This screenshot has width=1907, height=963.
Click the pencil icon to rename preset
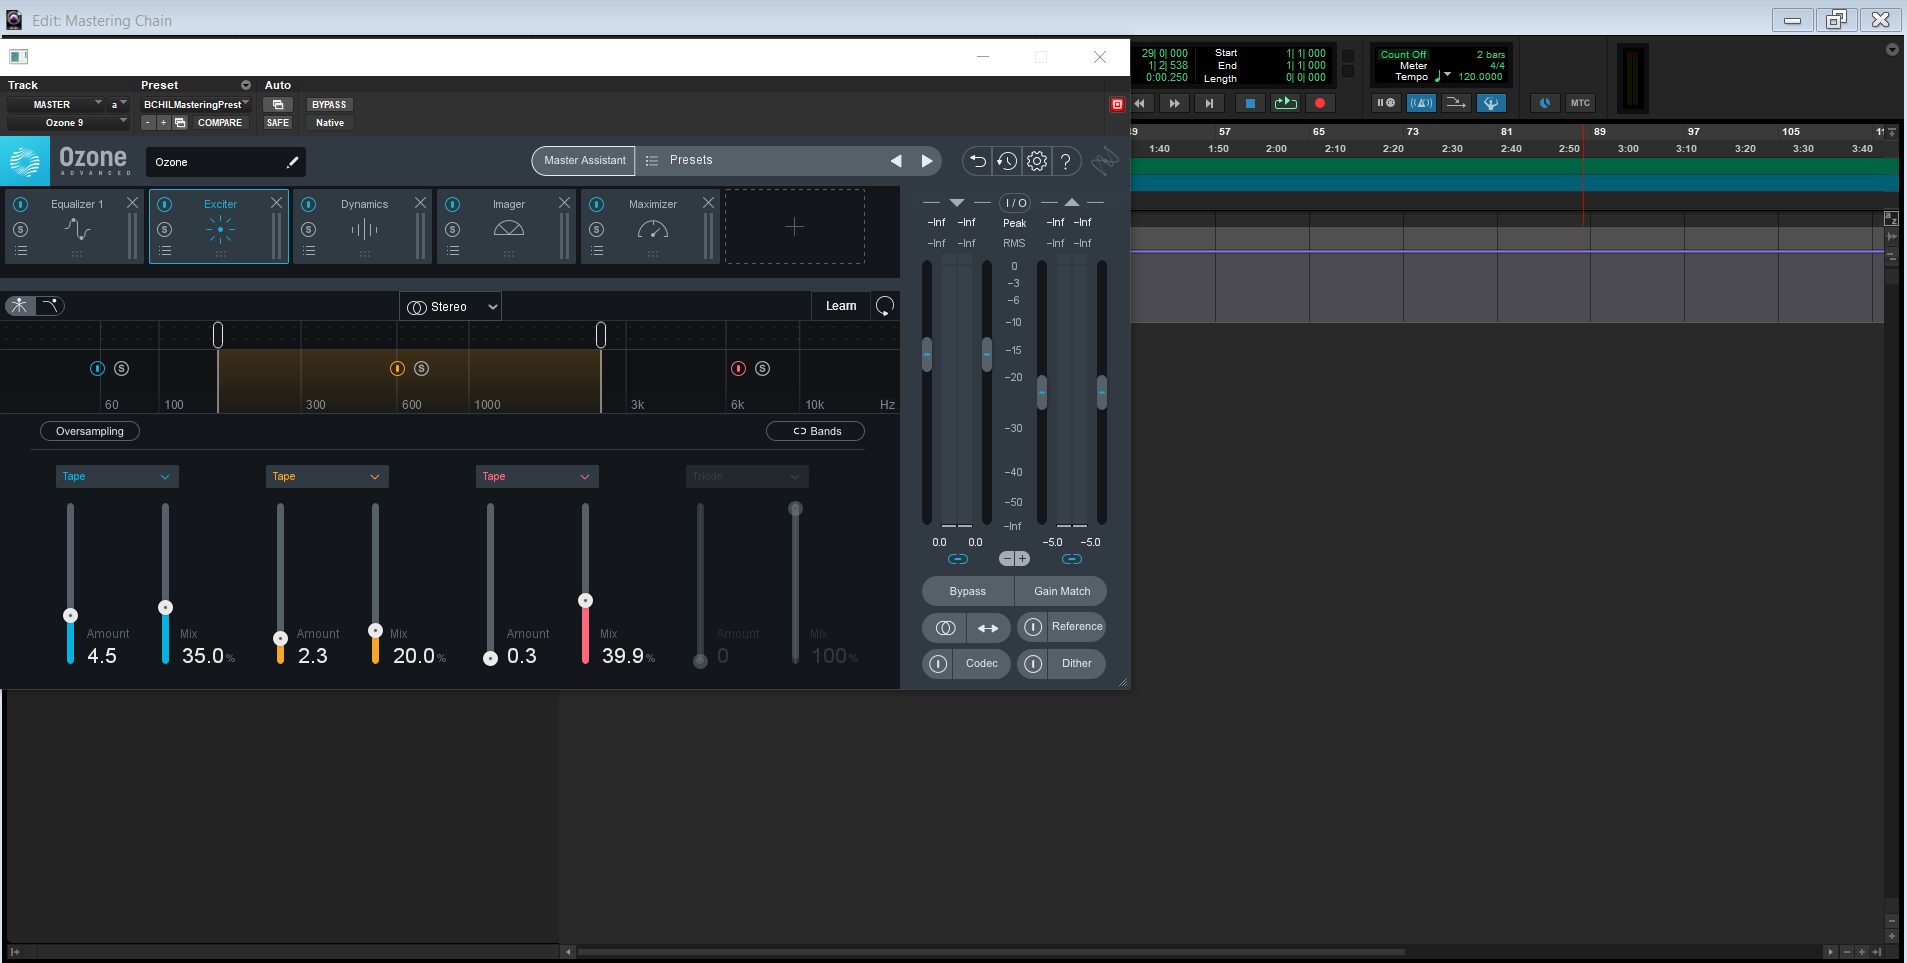pos(292,162)
